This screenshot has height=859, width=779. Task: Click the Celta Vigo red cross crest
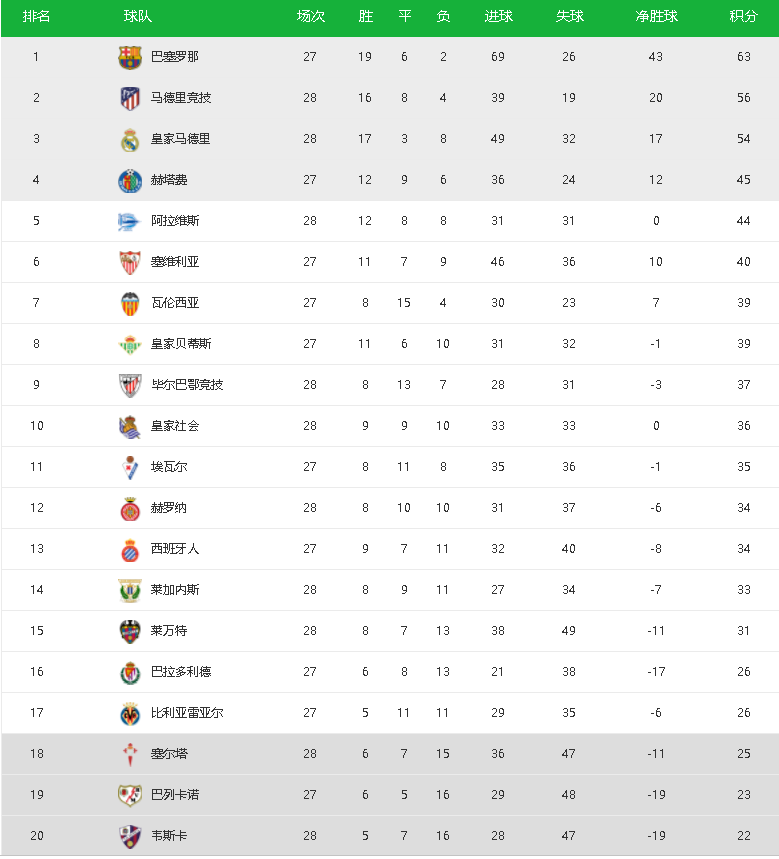click(x=130, y=754)
